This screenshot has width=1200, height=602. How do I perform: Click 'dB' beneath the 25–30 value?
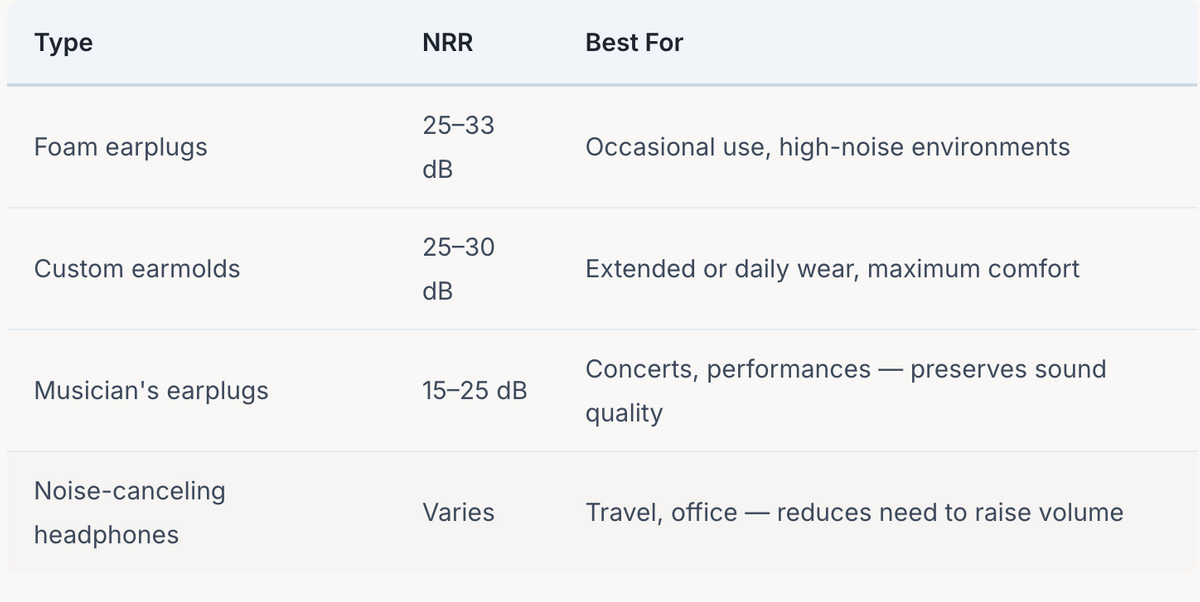437,292
